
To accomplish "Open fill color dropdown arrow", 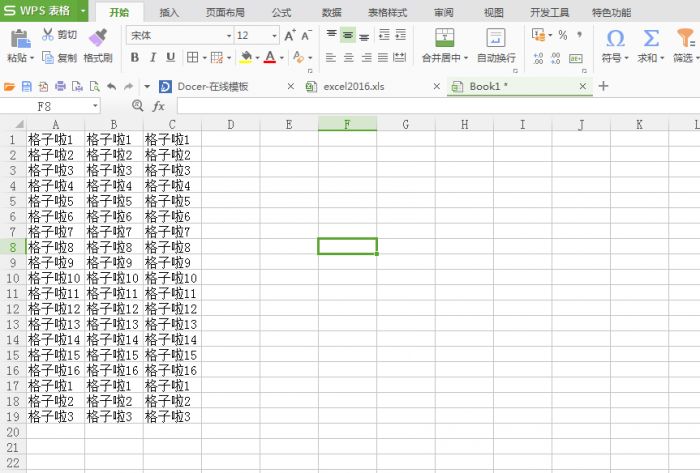I will (258, 58).
